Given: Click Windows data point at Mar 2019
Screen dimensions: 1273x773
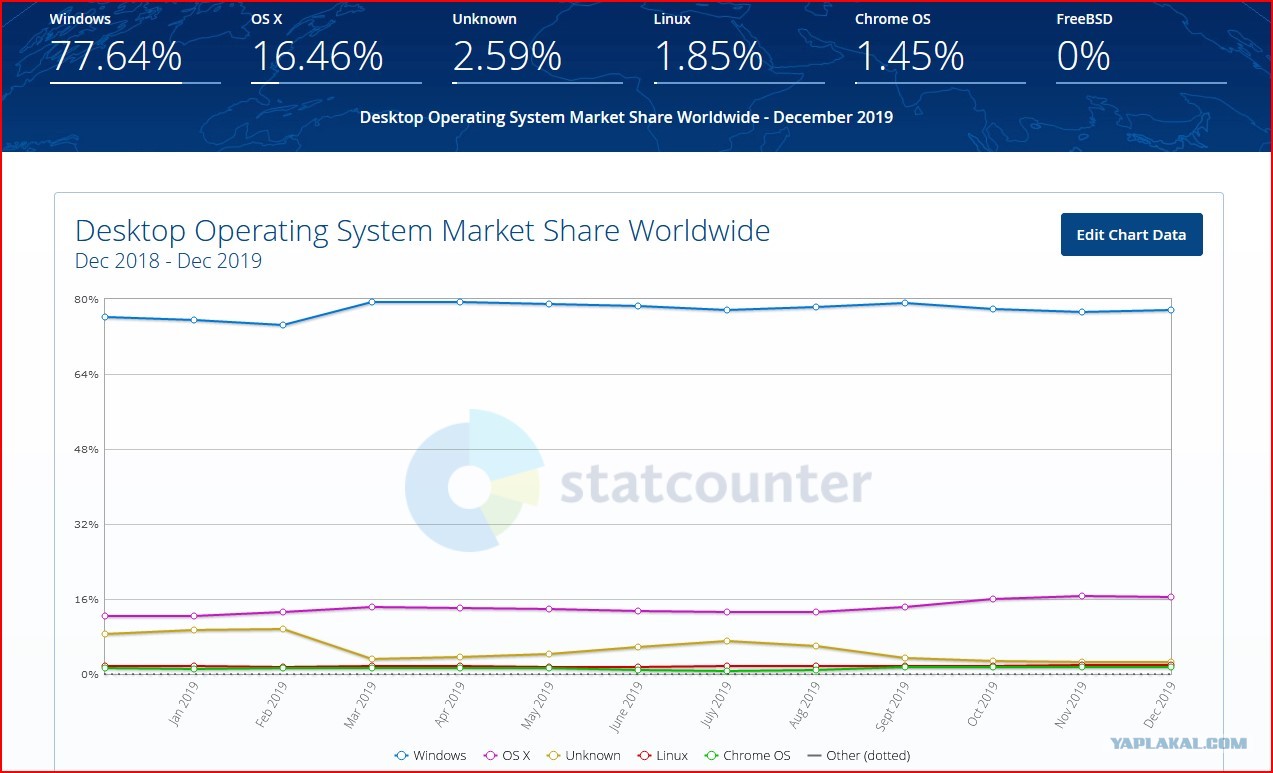Looking at the screenshot, I should pos(372,302).
